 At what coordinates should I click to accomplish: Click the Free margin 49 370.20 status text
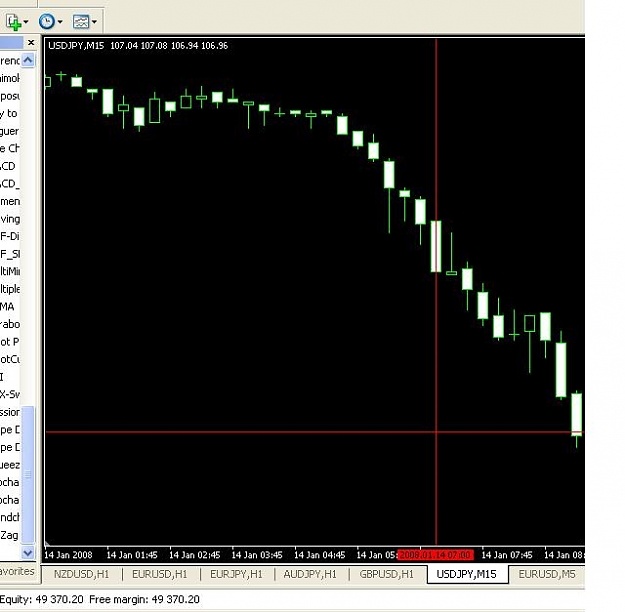[x=144, y=599]
